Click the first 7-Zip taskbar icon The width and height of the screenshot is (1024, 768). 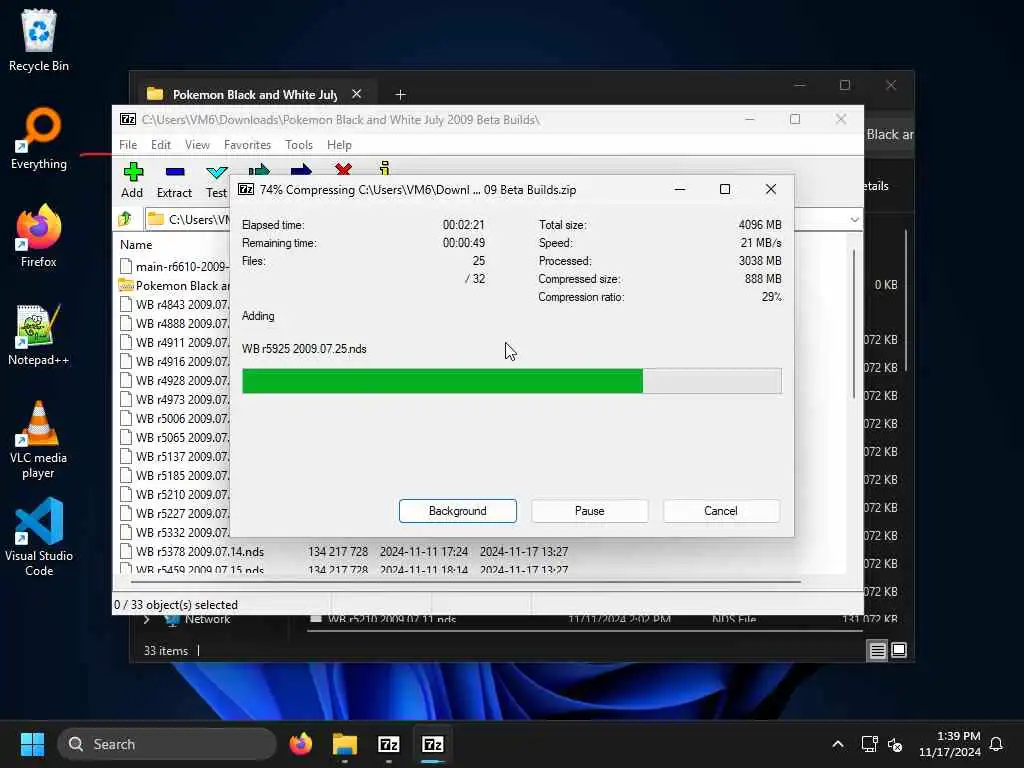389,744
